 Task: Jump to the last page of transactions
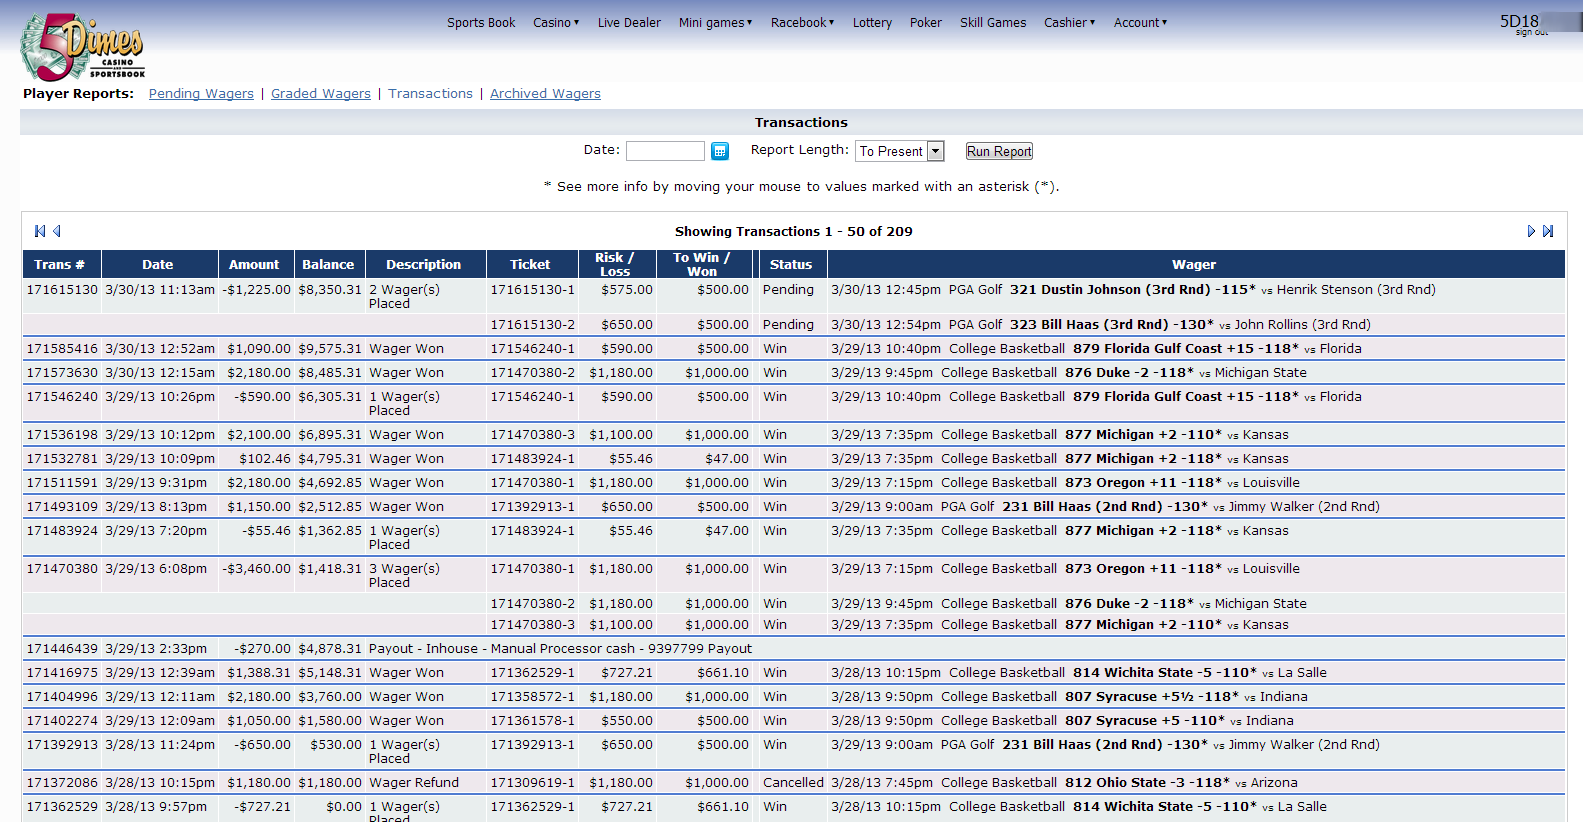1548,231
